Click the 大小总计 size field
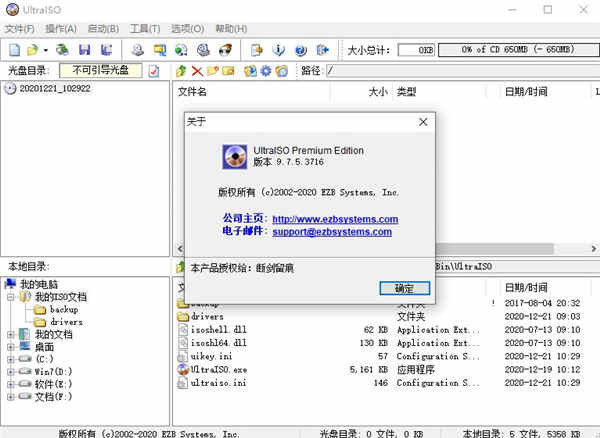Viewport: 600px width, 438px height. (x=416, y=50)
